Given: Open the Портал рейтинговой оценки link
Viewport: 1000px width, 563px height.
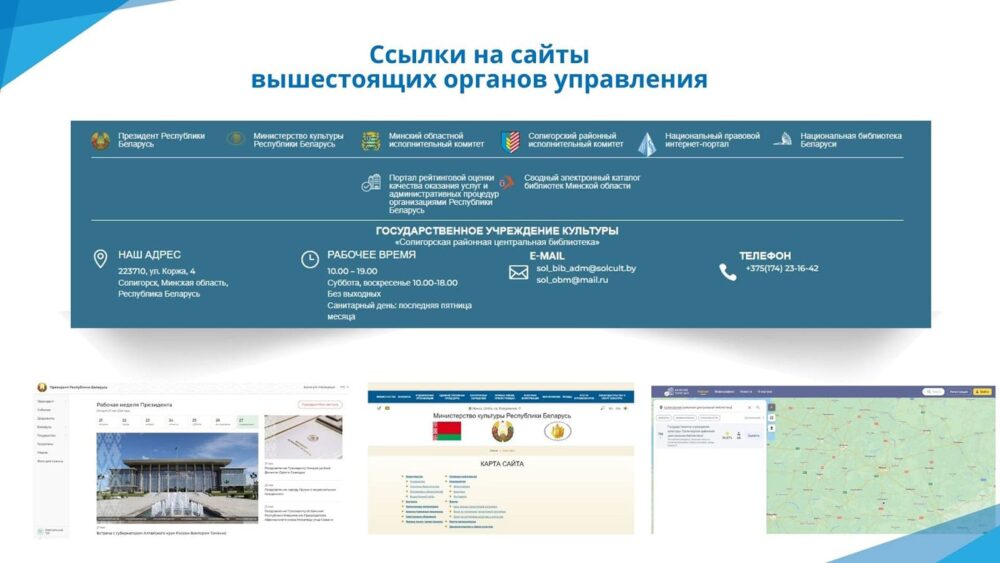Looking at the screenshot, I should point(443,193).
